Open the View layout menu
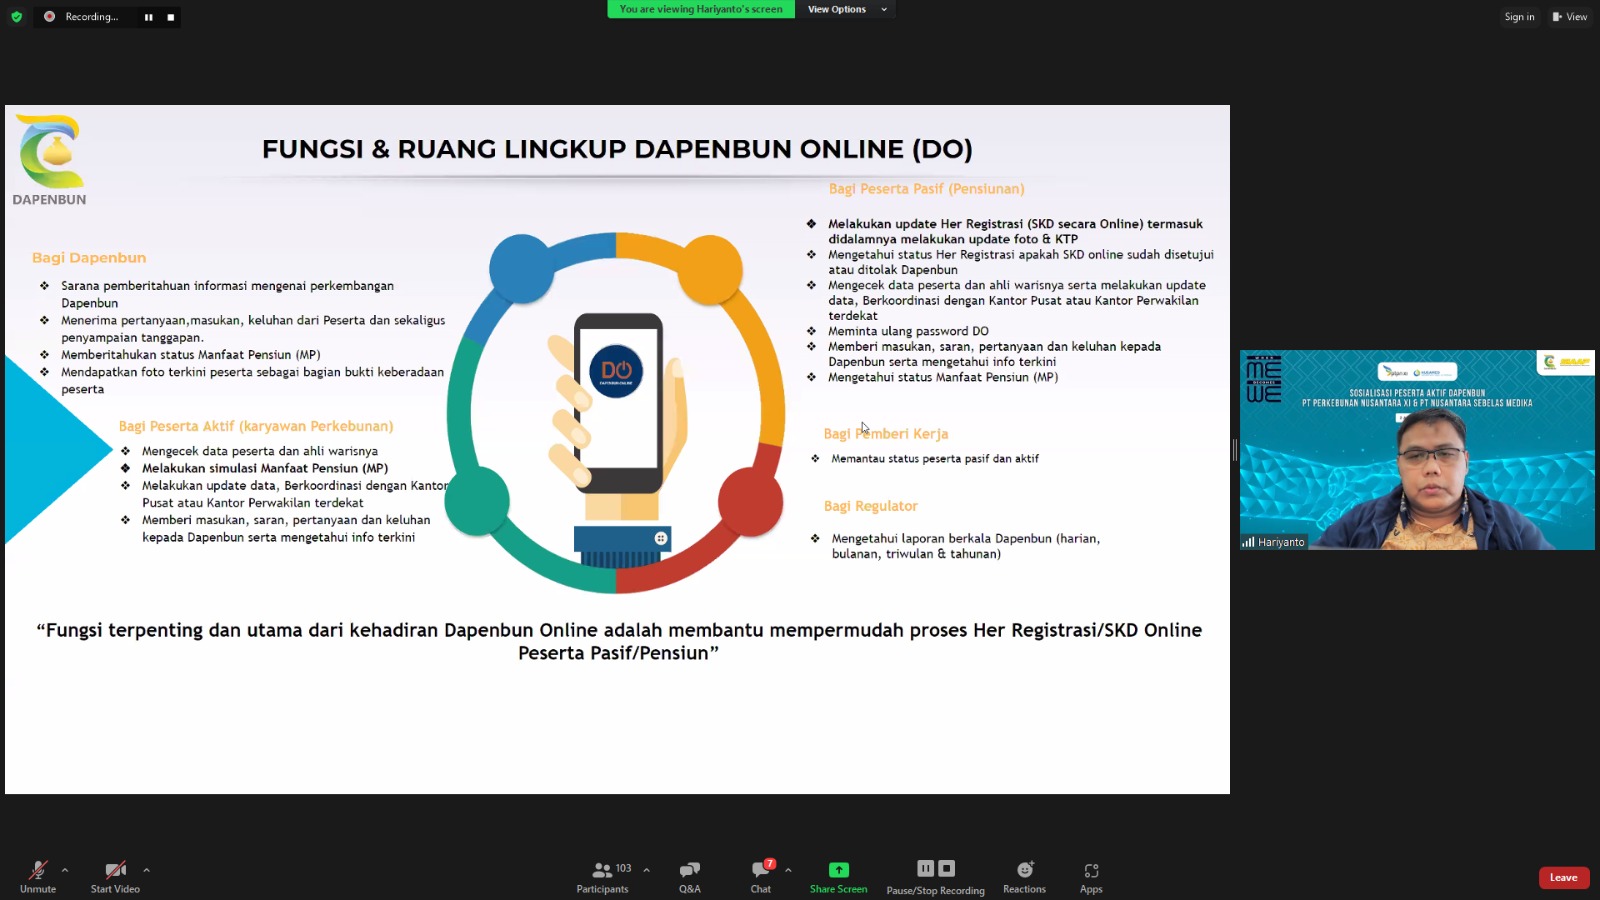 pos(1569,17)
